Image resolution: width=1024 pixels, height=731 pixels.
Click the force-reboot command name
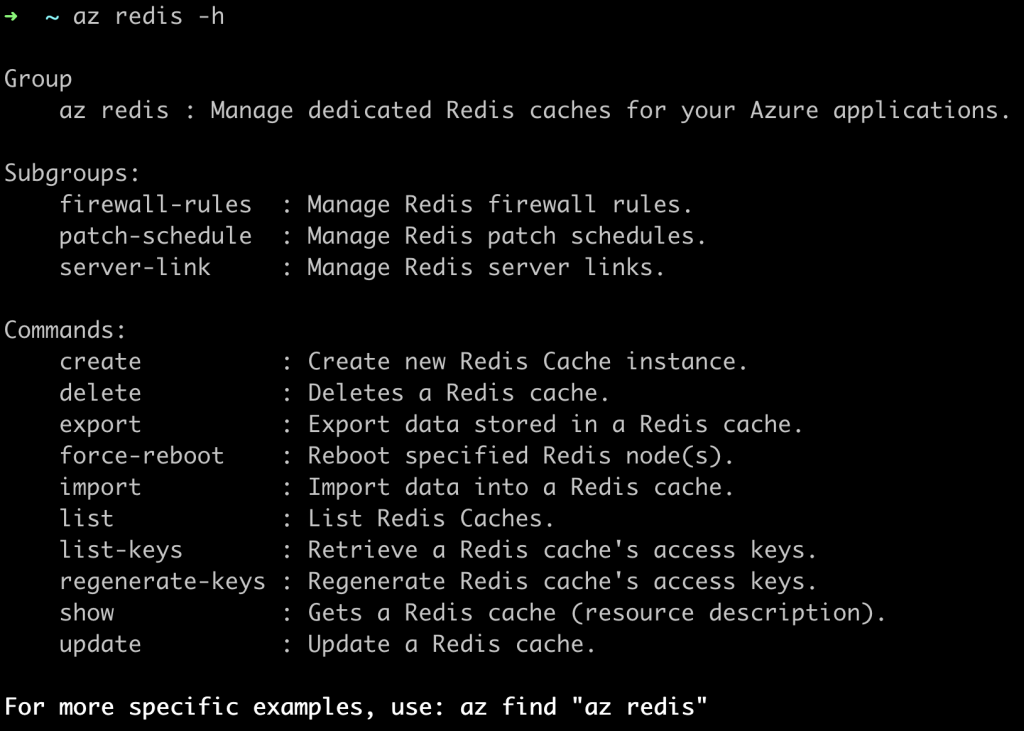[141, 456]
